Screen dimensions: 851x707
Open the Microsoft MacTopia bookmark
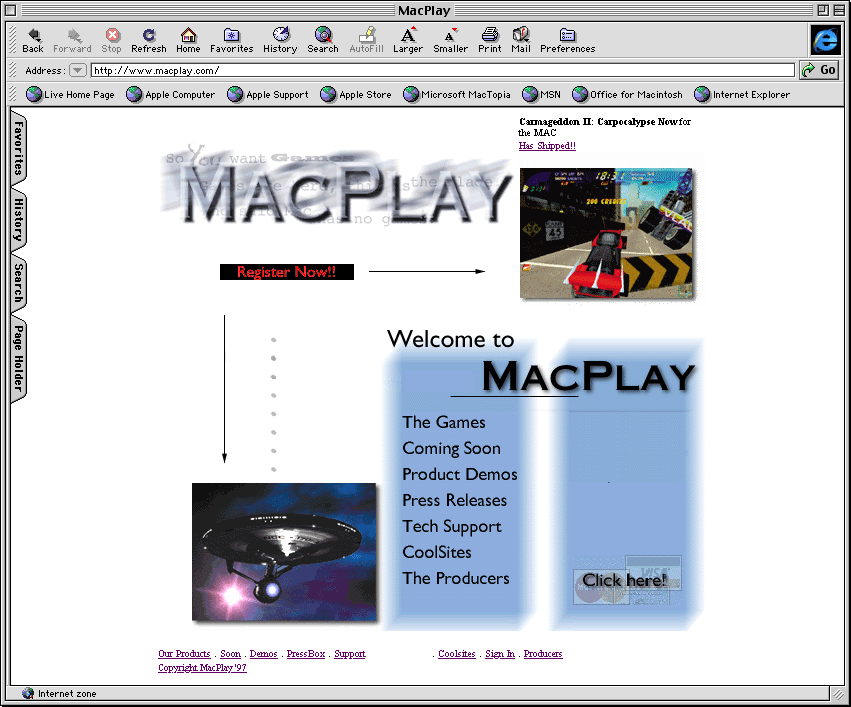point(457,94)
